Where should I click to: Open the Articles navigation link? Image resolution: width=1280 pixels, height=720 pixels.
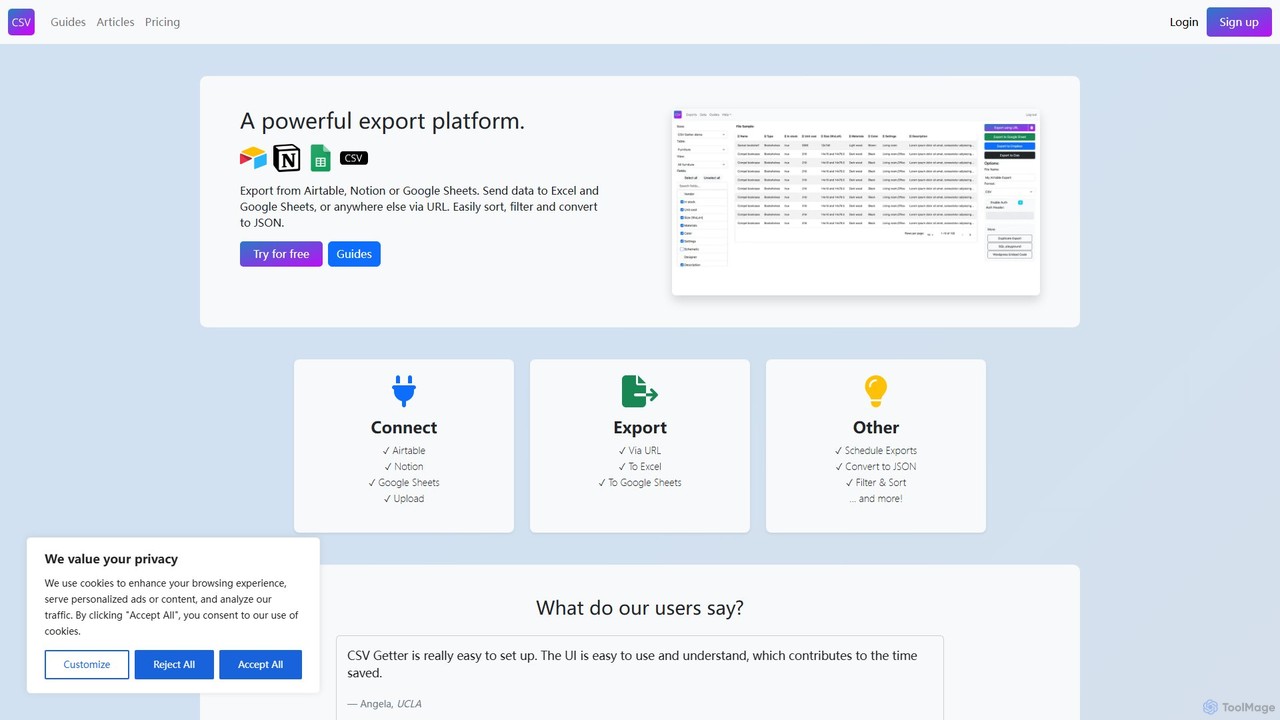(x=115, y=22)
